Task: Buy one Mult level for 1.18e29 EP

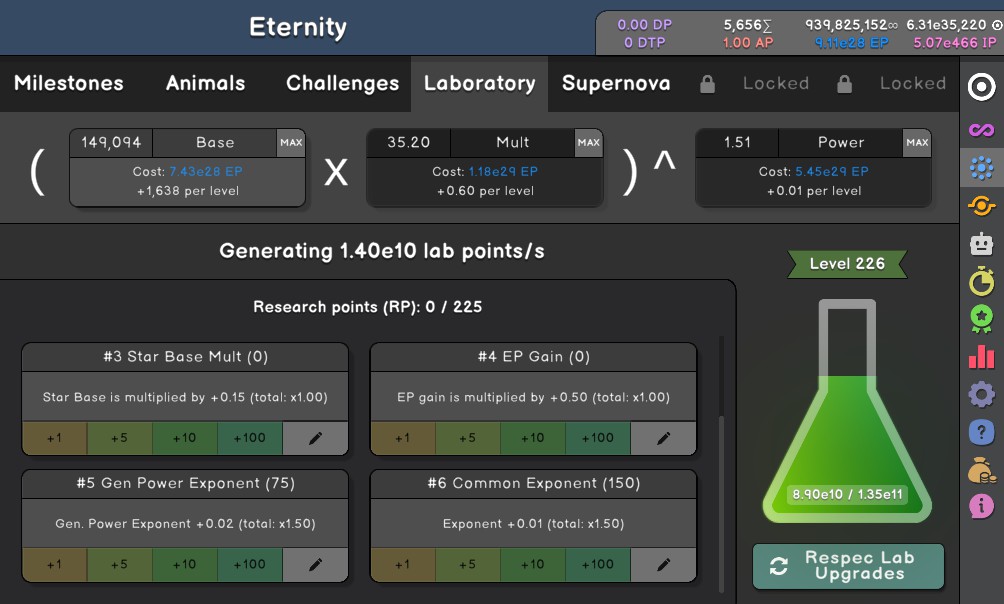Action: (x=485, y=181)
